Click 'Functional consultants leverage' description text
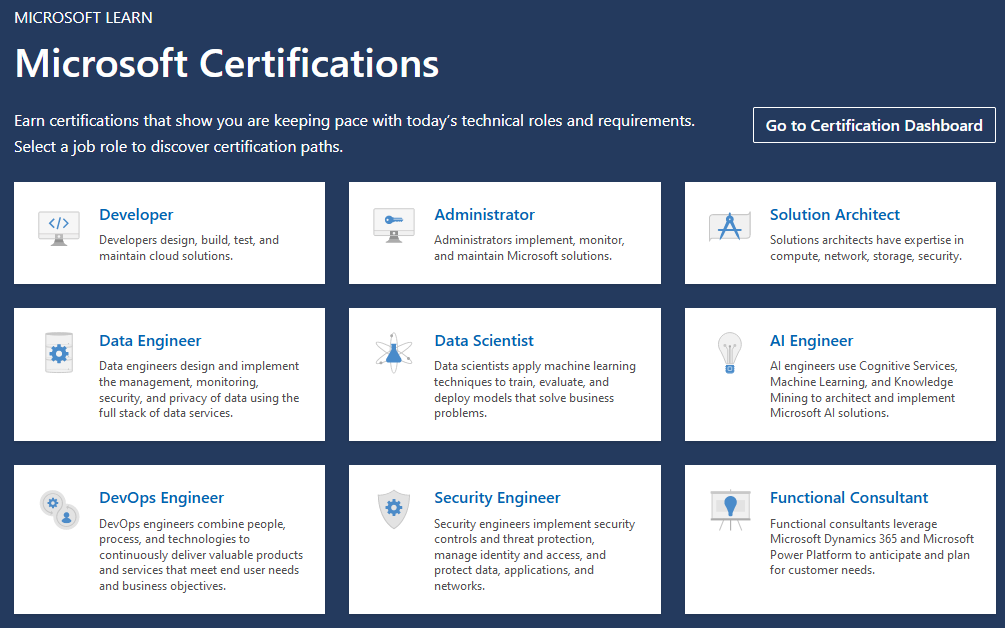 click(x=872, y=547)
